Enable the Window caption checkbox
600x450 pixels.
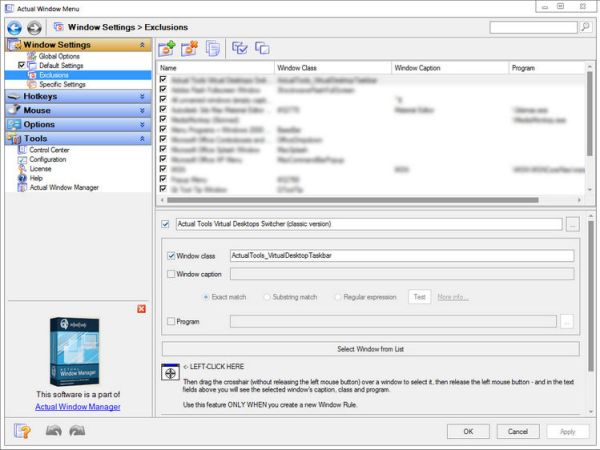(x=171, y=274)
